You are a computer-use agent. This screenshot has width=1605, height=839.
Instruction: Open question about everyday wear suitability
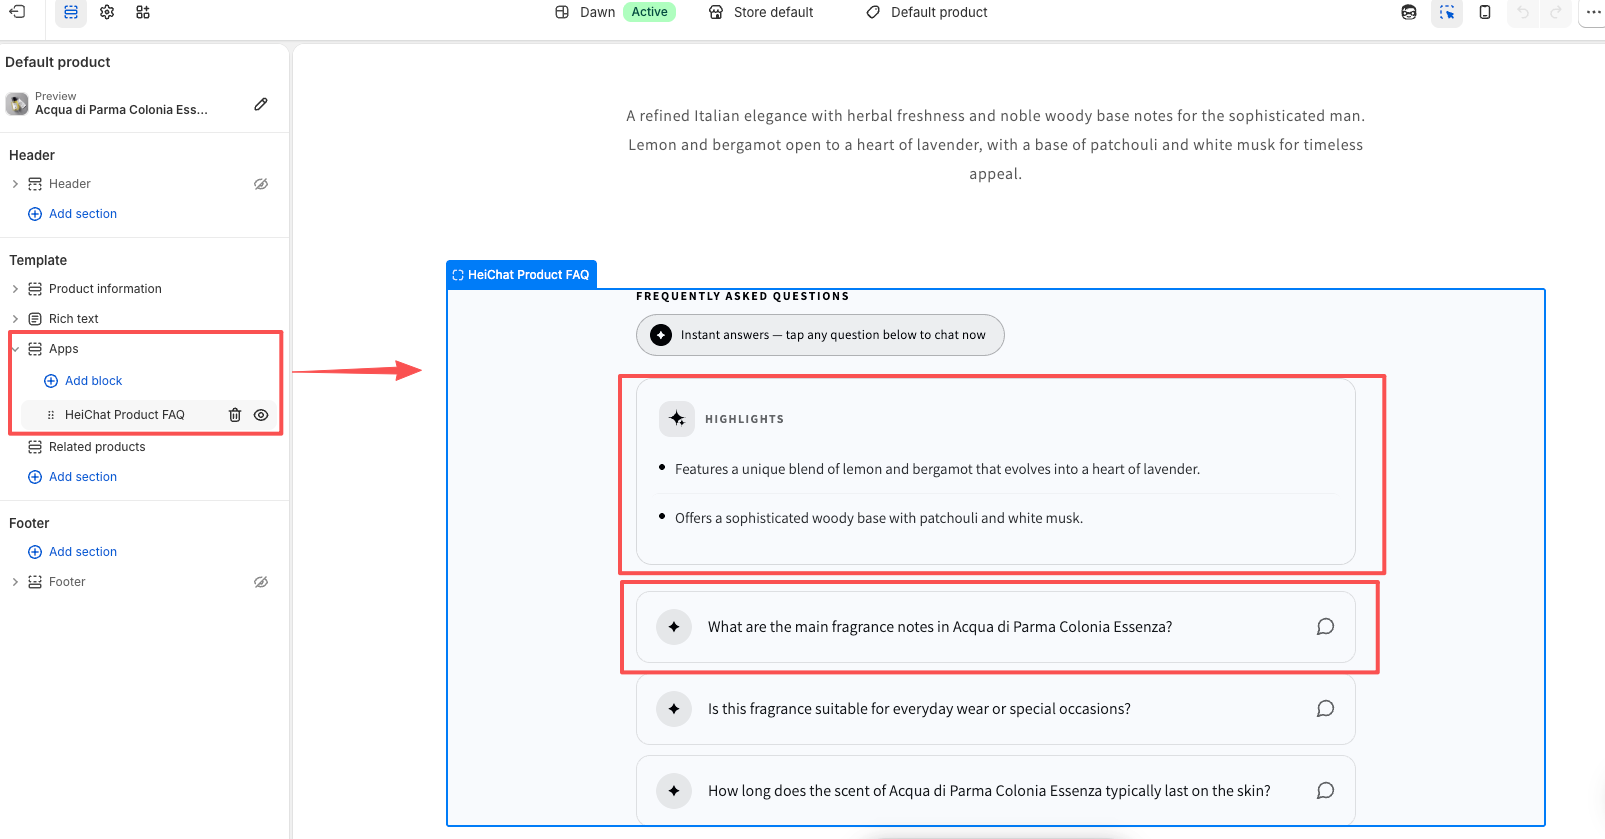tap(996, 709)
